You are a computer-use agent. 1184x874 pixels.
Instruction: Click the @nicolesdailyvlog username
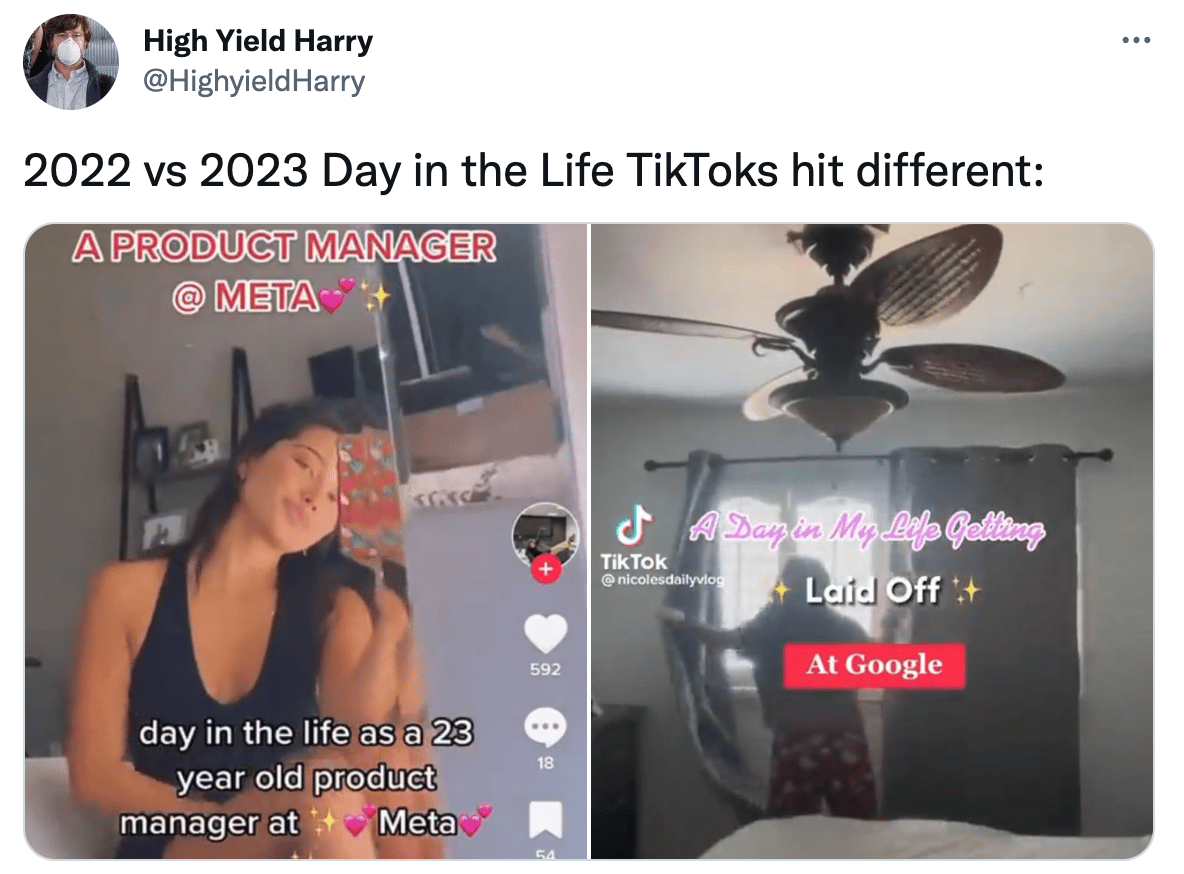pos(662,580)
